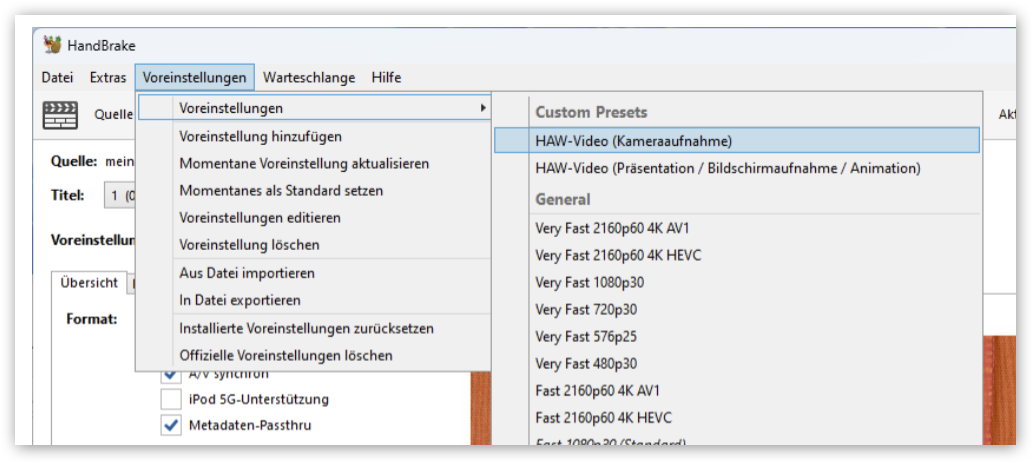Open the Titel dropdown
The height and width of the screenshot is (464, 1035).
[x=119, y=196]
